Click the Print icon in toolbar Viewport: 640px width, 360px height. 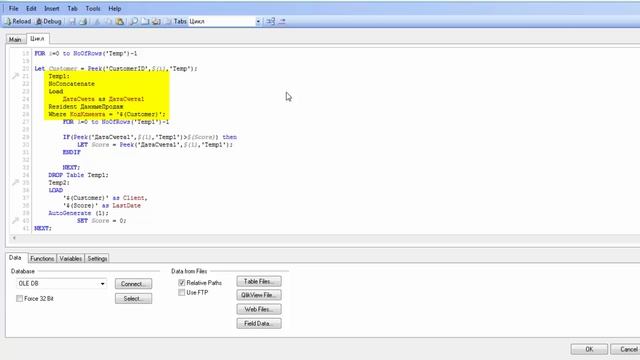pyautogui.click(x=83, y=21)
